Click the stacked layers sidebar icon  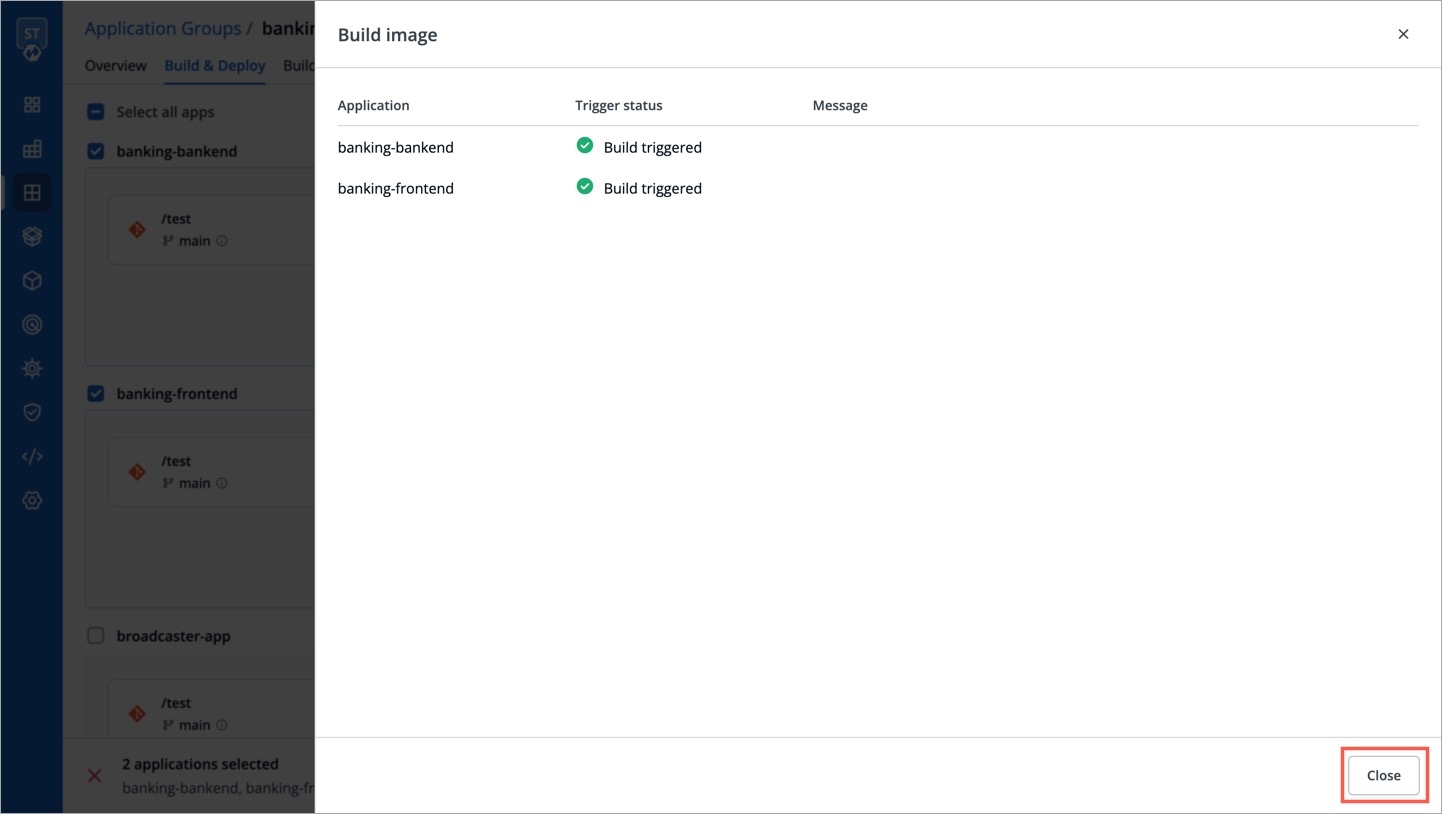coord(32,237)
